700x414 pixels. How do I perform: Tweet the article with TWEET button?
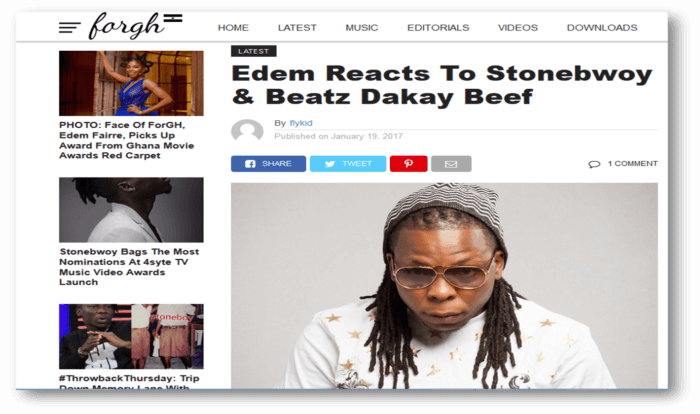click(x=348, y=164)
